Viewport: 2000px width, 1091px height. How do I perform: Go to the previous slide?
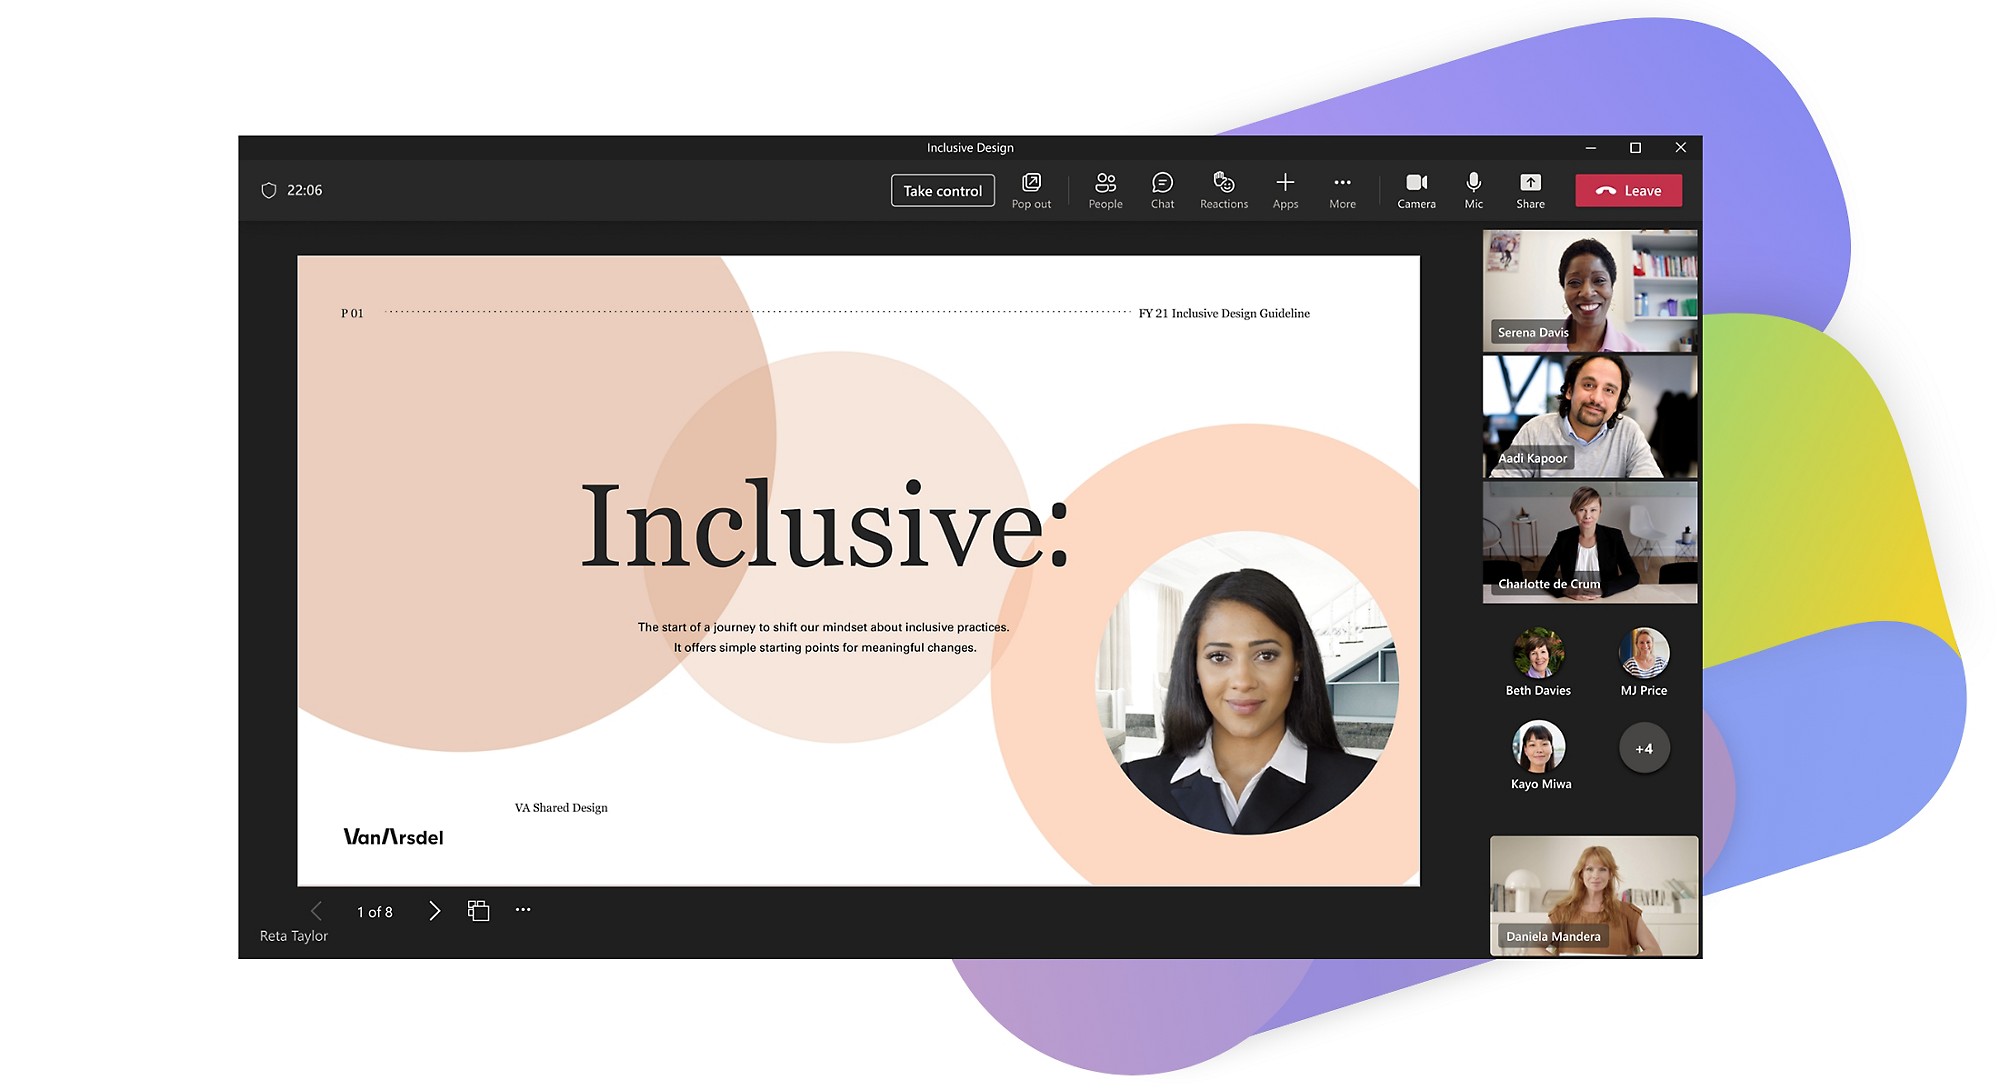316,911
